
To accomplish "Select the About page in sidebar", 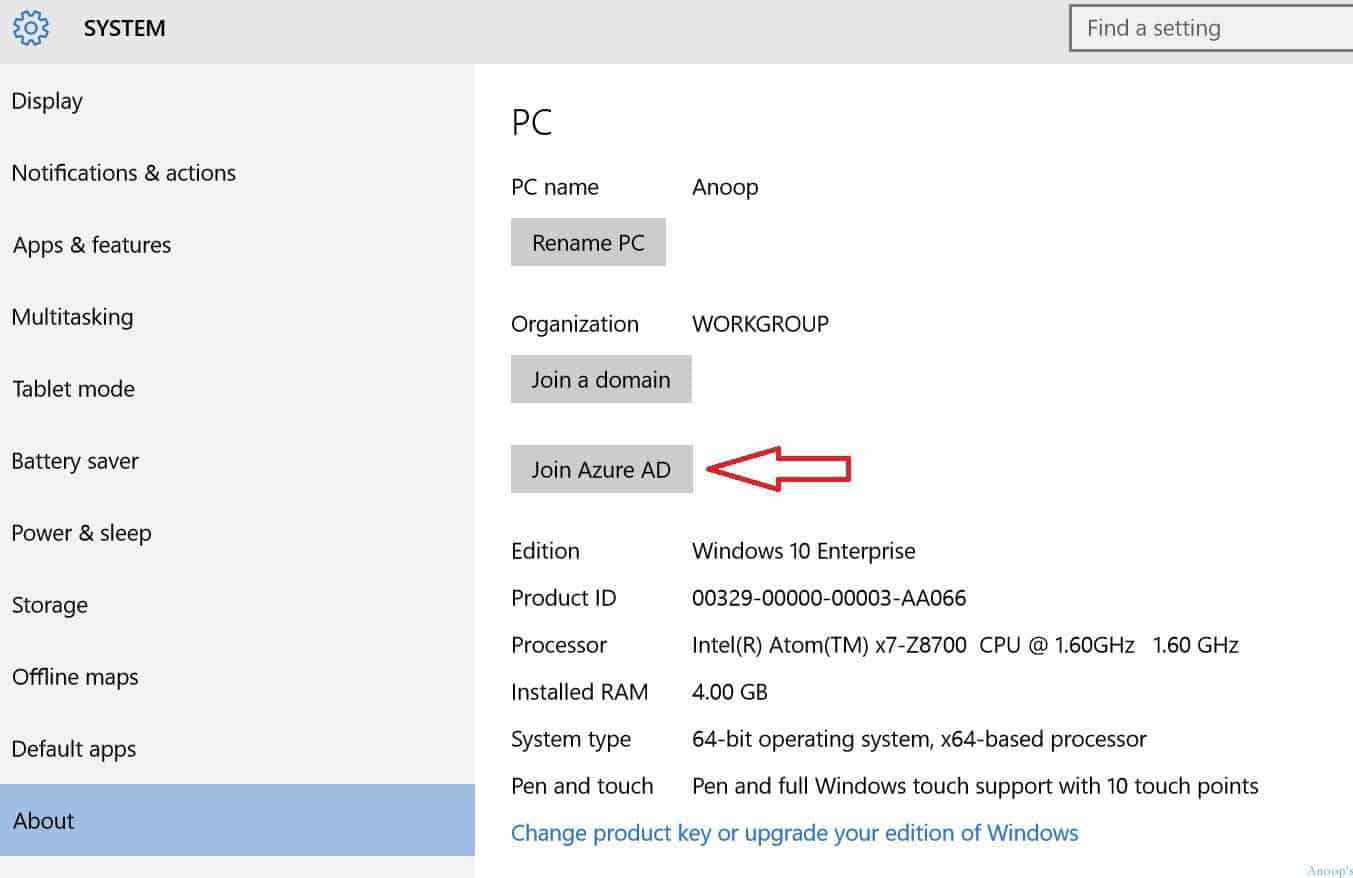I will tap(237, 821).
